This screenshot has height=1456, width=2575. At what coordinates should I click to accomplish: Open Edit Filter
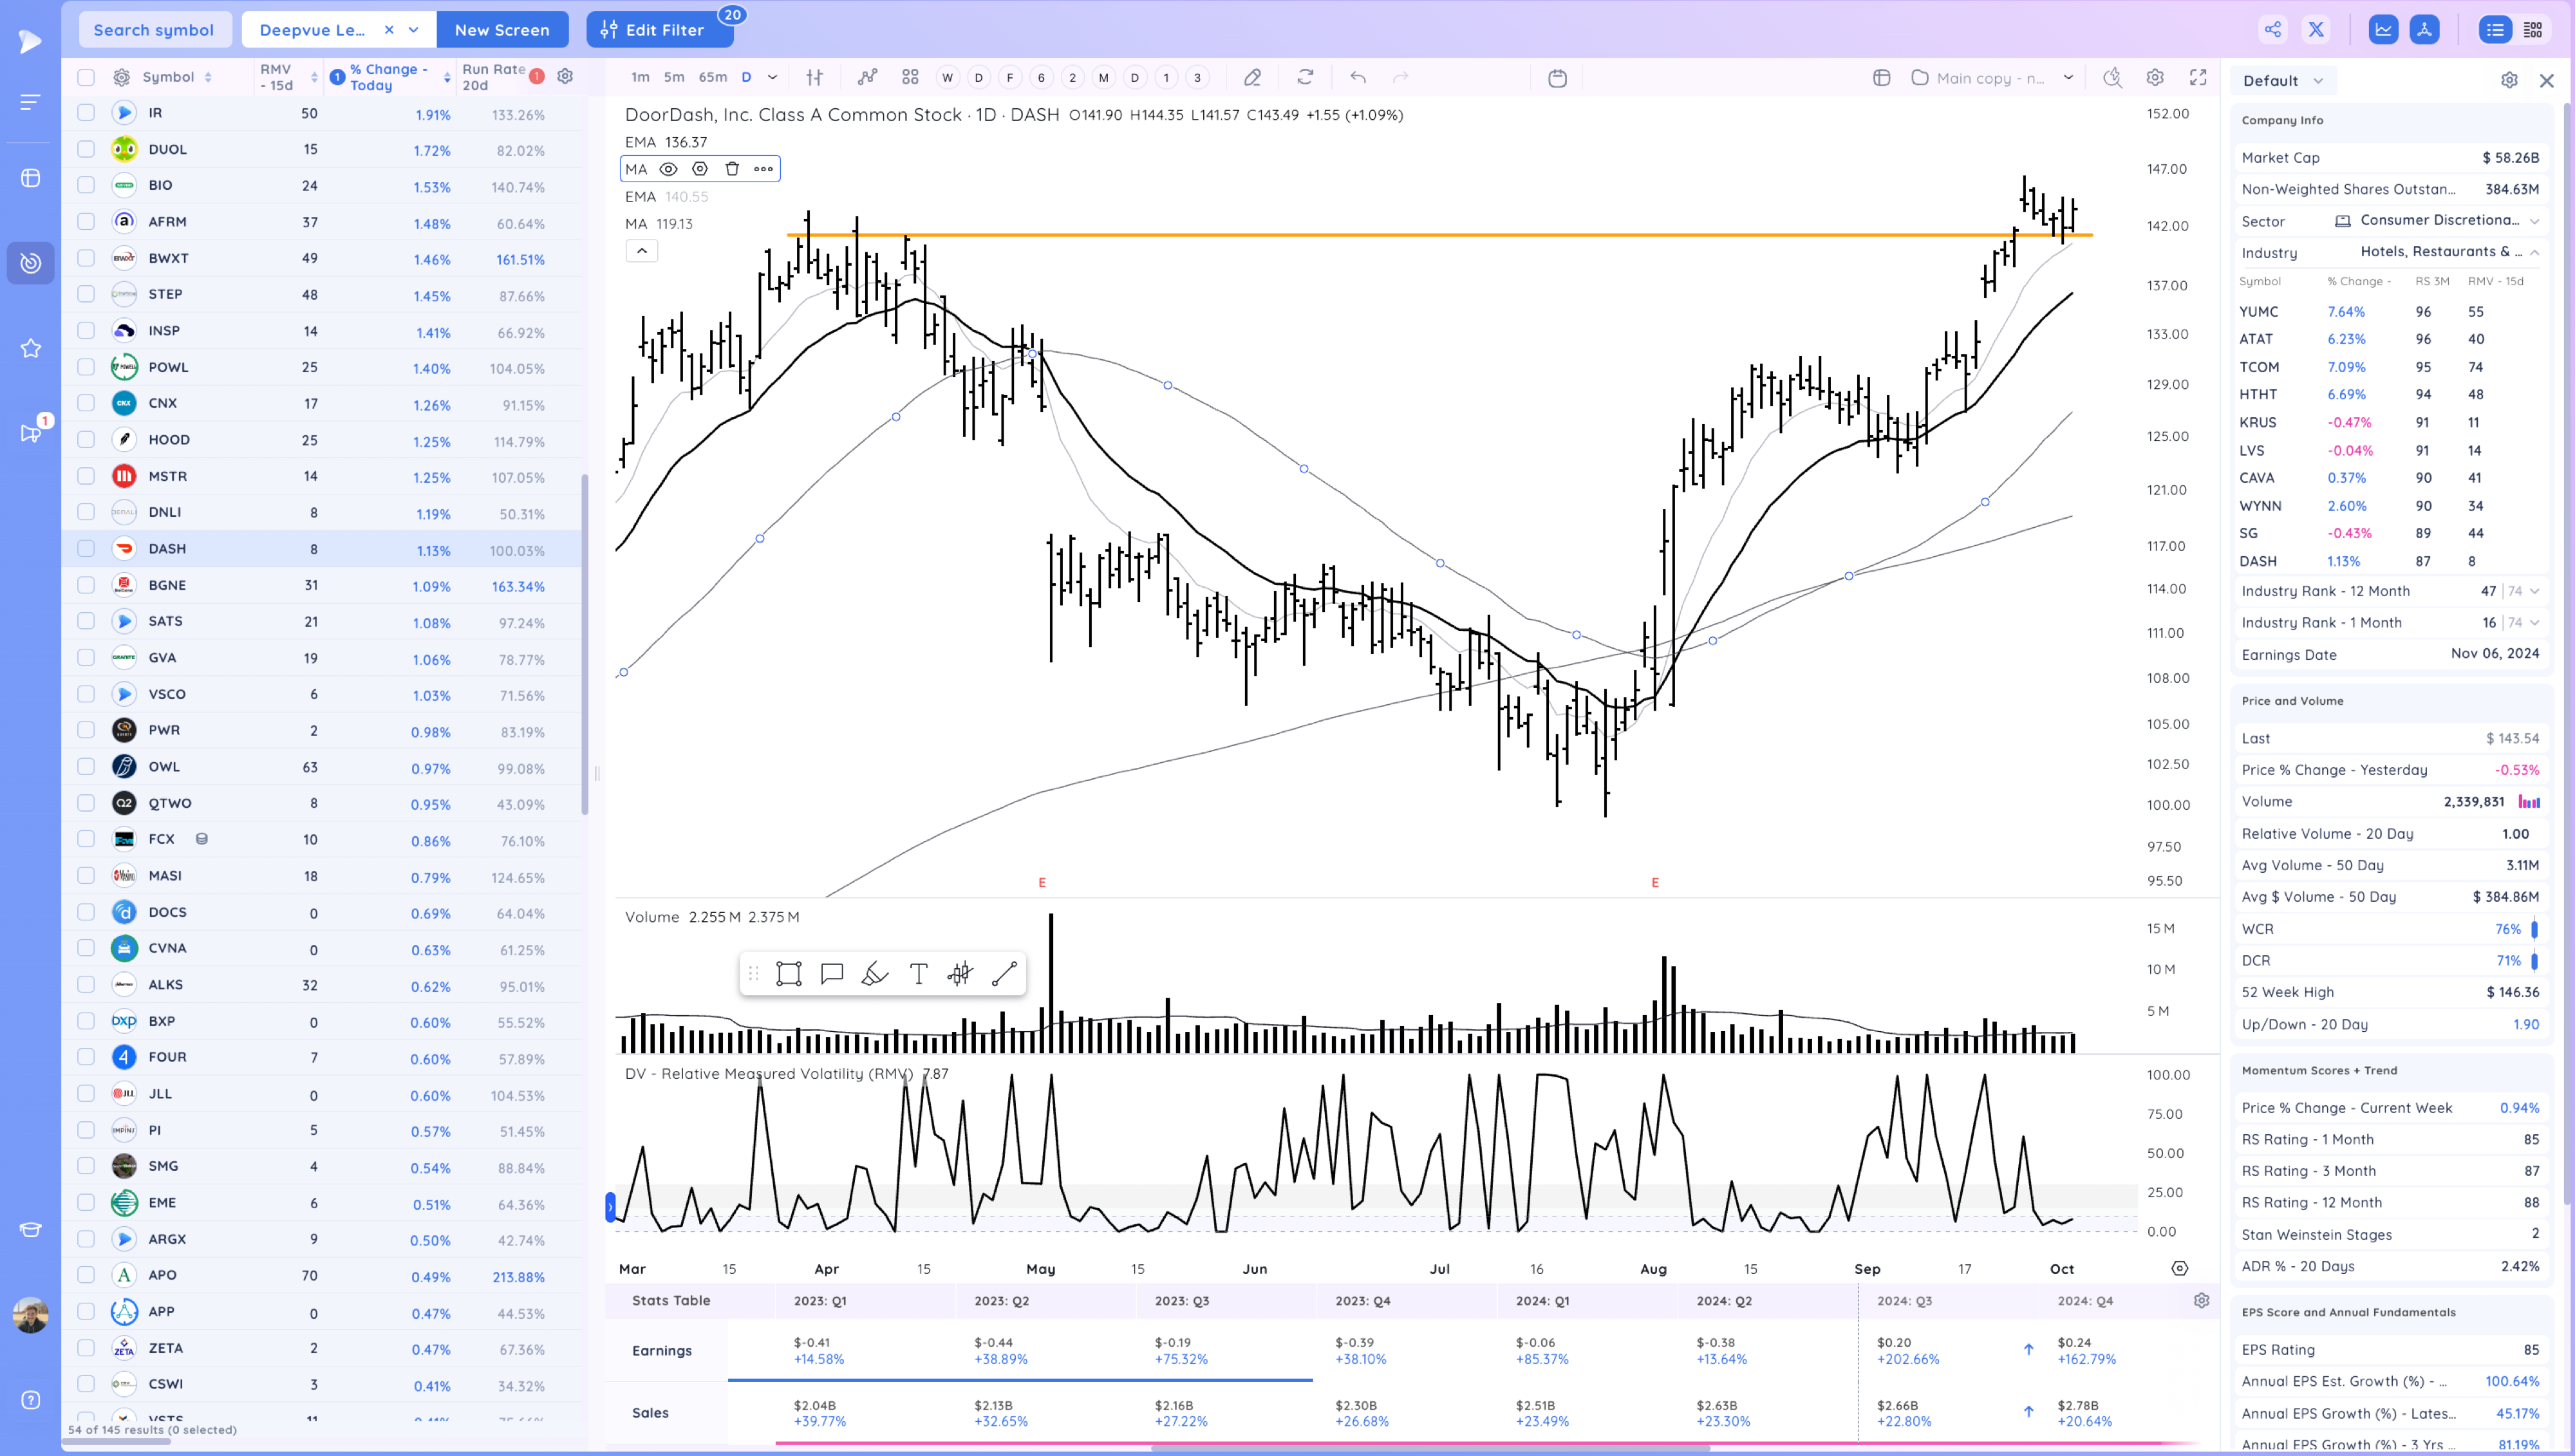659,30
